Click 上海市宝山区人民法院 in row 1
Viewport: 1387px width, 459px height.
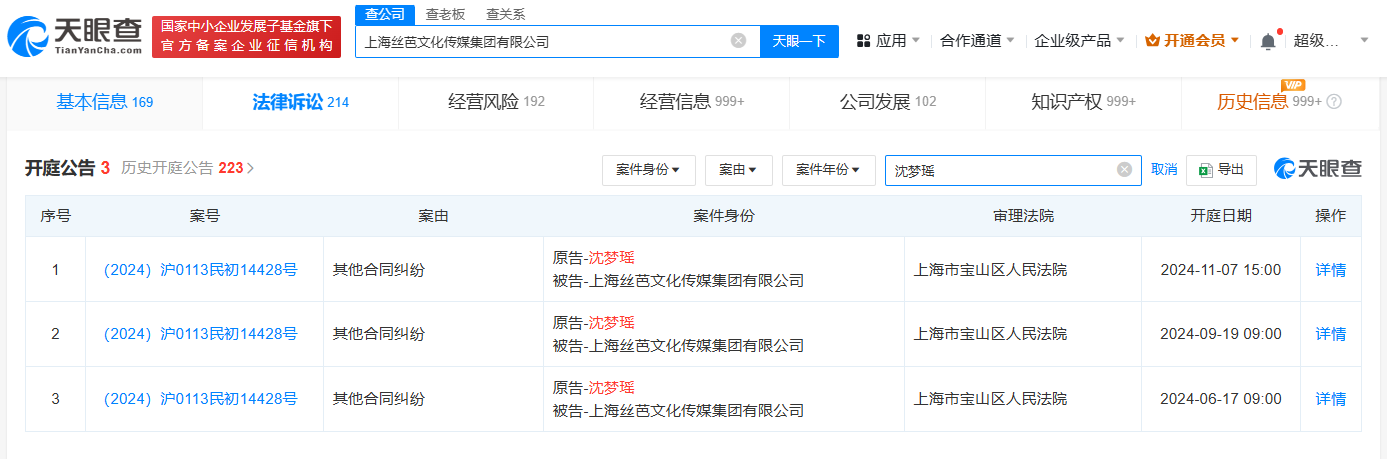pos(991,269)
